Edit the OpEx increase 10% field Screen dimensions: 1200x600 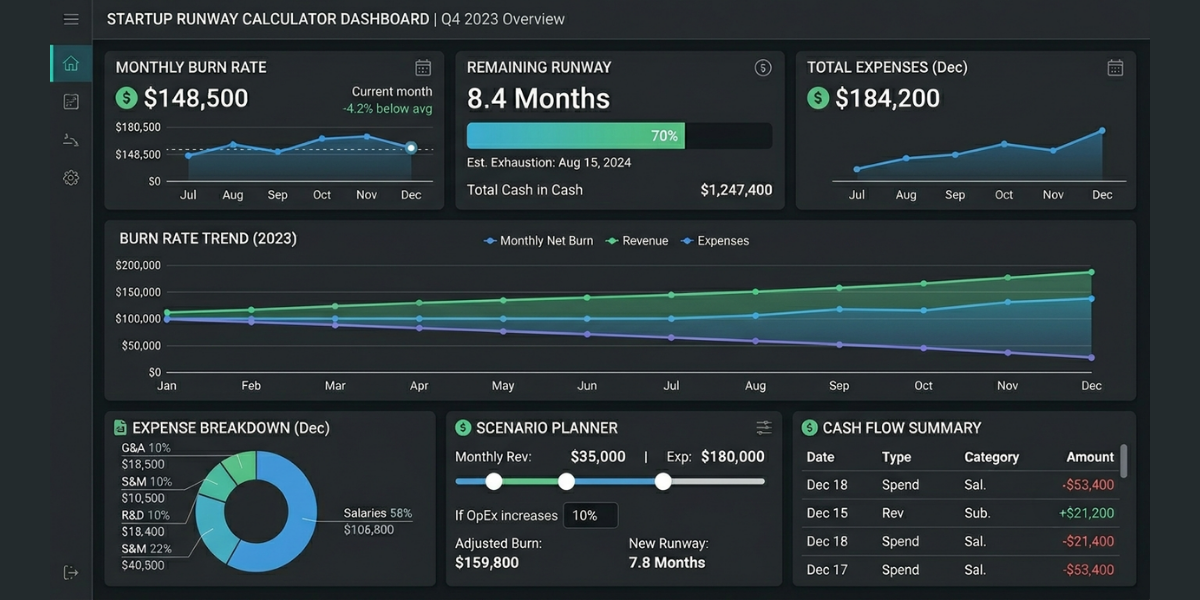[590, 516]
